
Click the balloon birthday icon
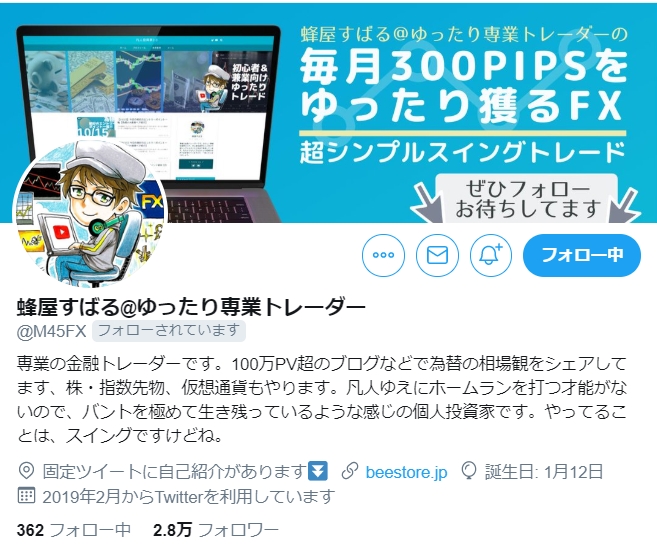(468, 471)
